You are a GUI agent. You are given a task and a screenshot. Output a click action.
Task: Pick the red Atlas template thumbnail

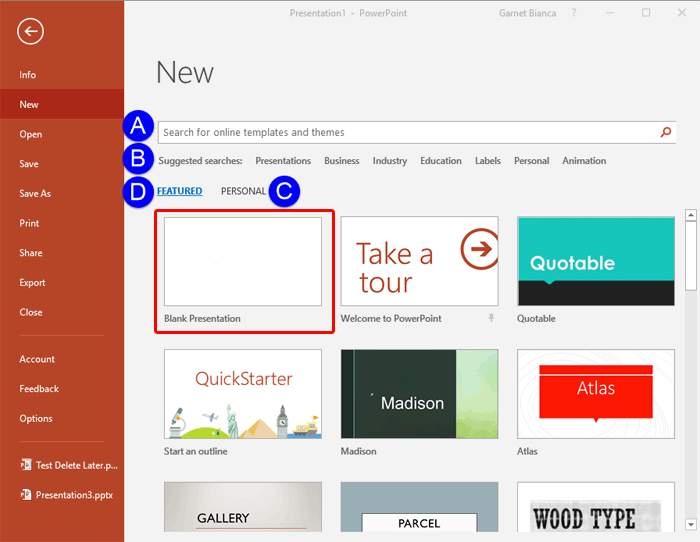click(x=595, y=395)
